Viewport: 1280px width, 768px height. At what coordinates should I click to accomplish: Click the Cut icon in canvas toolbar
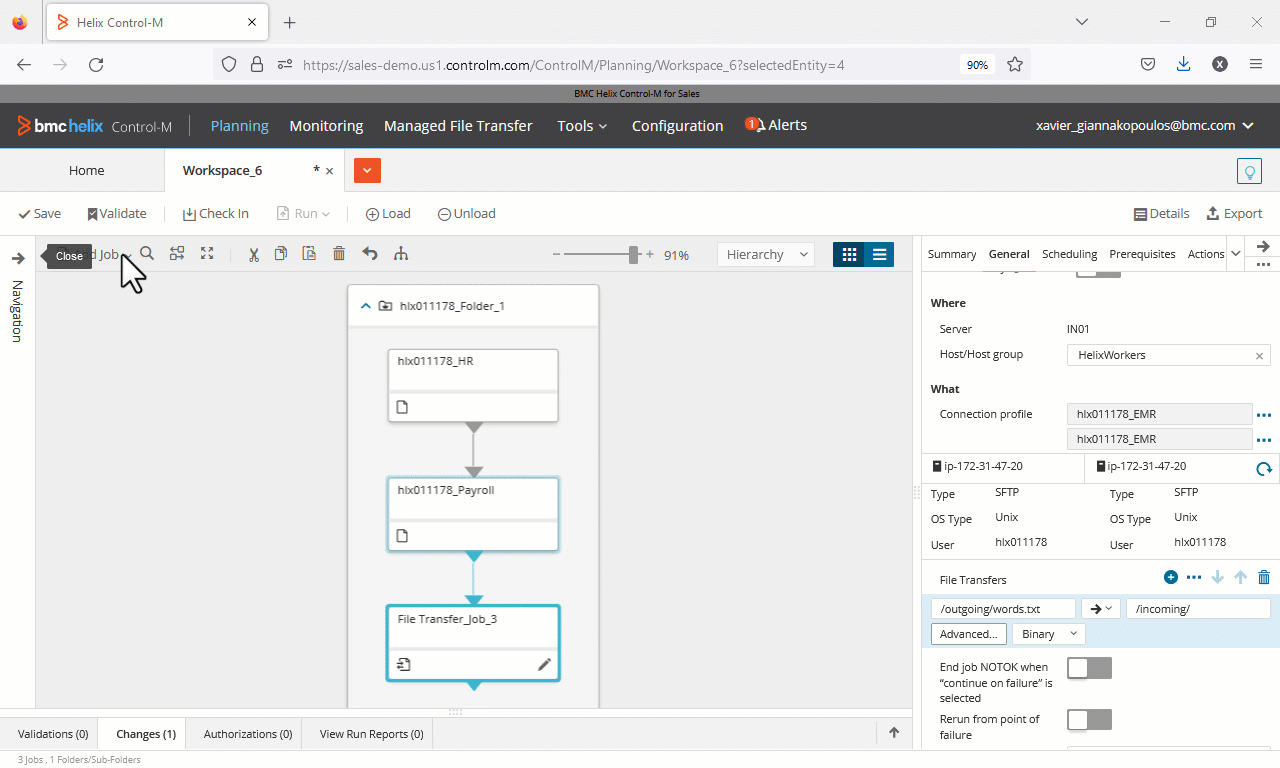[254, 254]
